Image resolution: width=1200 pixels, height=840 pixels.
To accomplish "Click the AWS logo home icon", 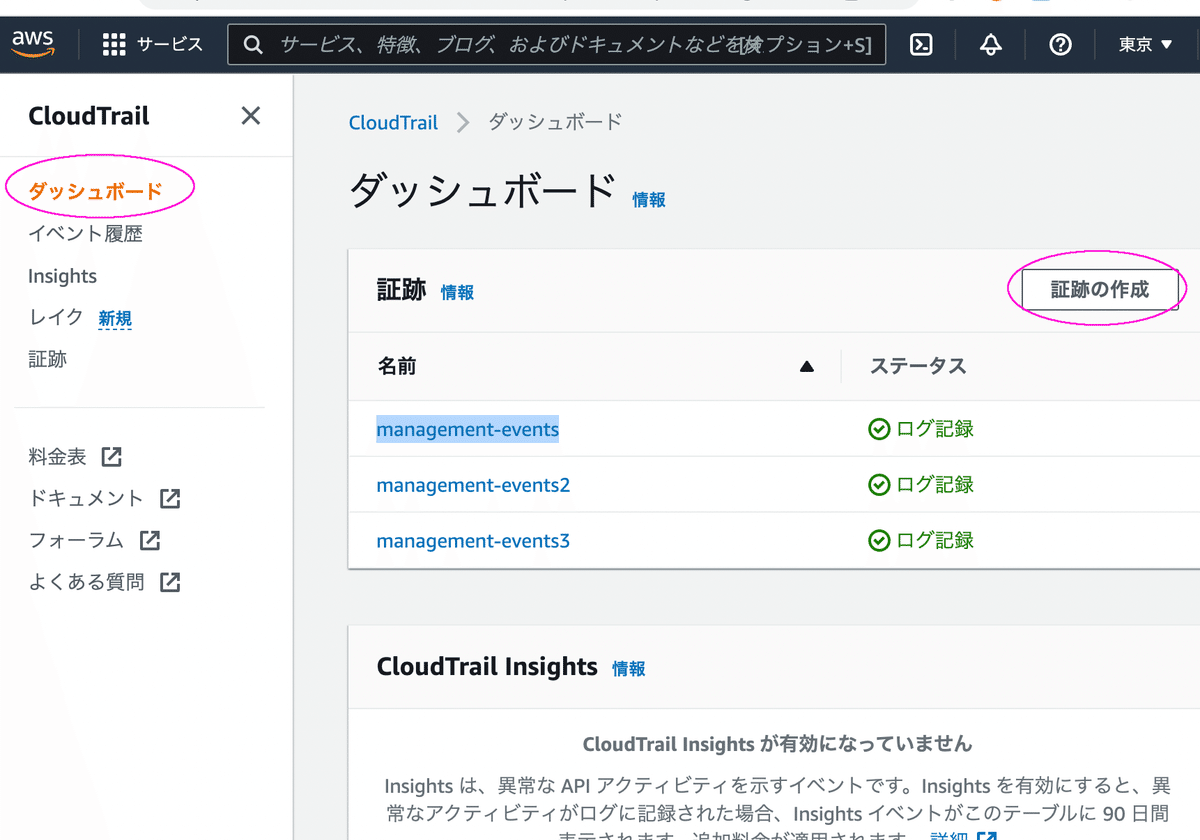I will click(x=32, y=44).
